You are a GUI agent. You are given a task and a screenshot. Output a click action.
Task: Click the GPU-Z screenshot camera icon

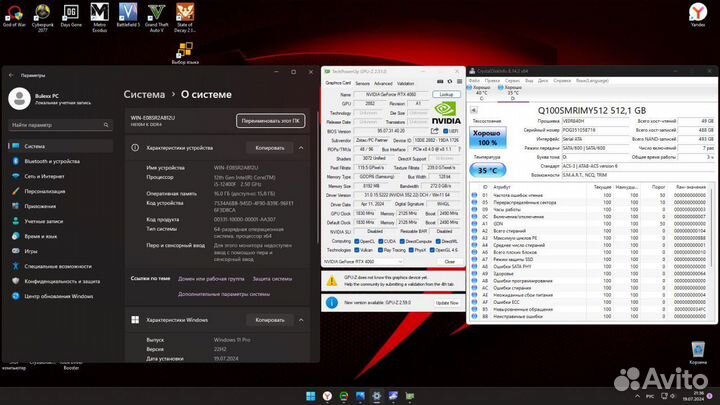tap(440, 82)
